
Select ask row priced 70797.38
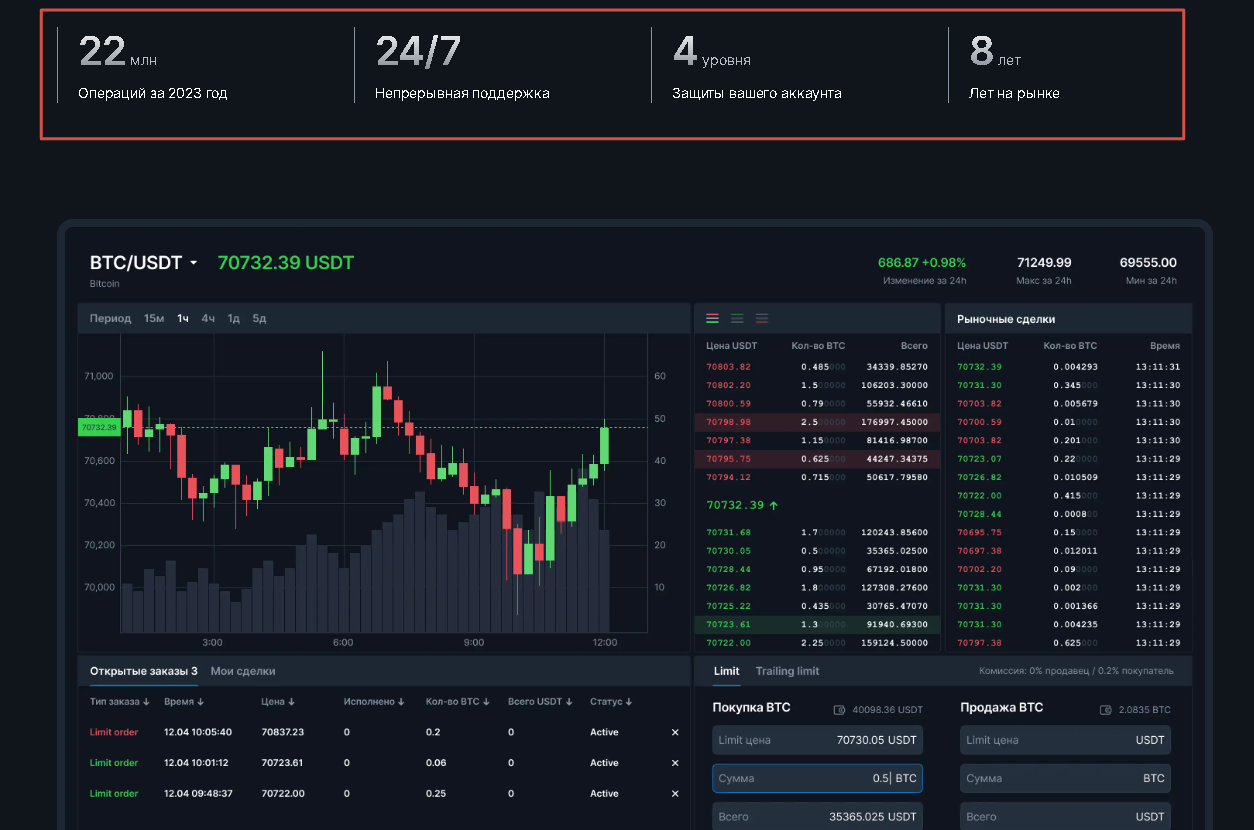[817, 440]
